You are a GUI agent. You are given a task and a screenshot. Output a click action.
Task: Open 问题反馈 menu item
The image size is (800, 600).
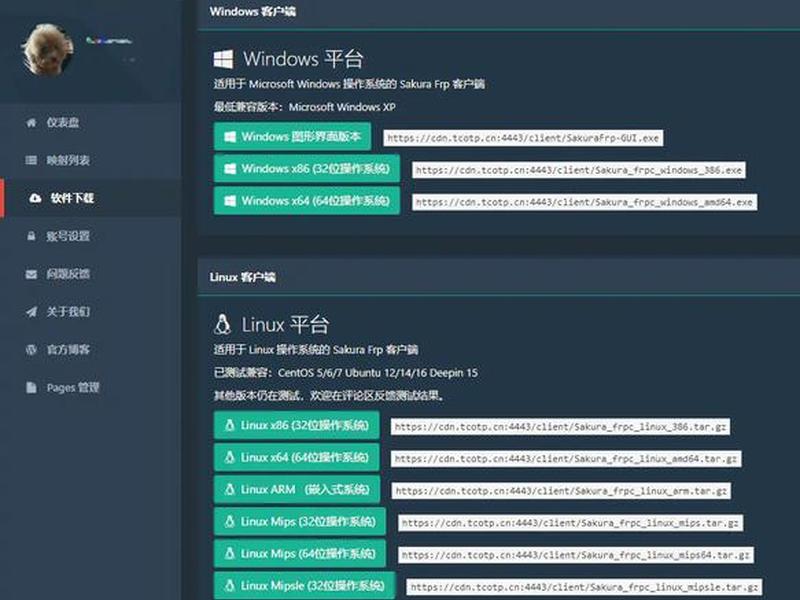pyautogui.click(x=91, y=274)
